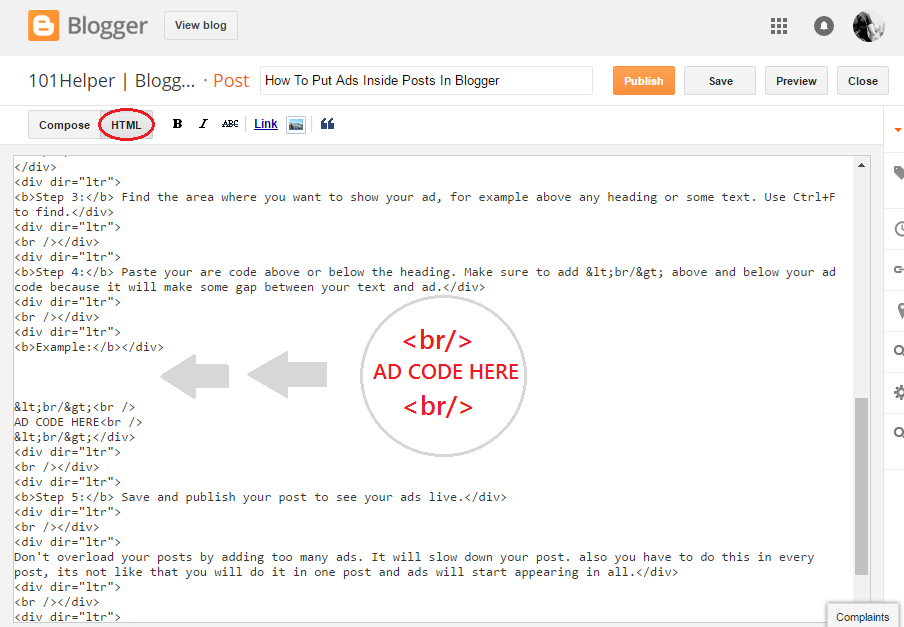The height and width of the screenshot is (627, 904).
Task: Open Schedule settings via the clock icon
Action: click(x=898, y=229)
